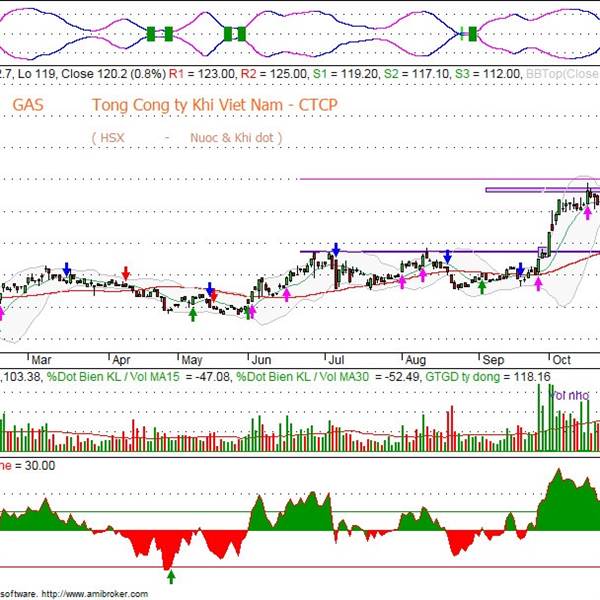The height and width of the screenshot is (600, 600).
Task: Click the blue down arrow above July candles
Action: 336,249
